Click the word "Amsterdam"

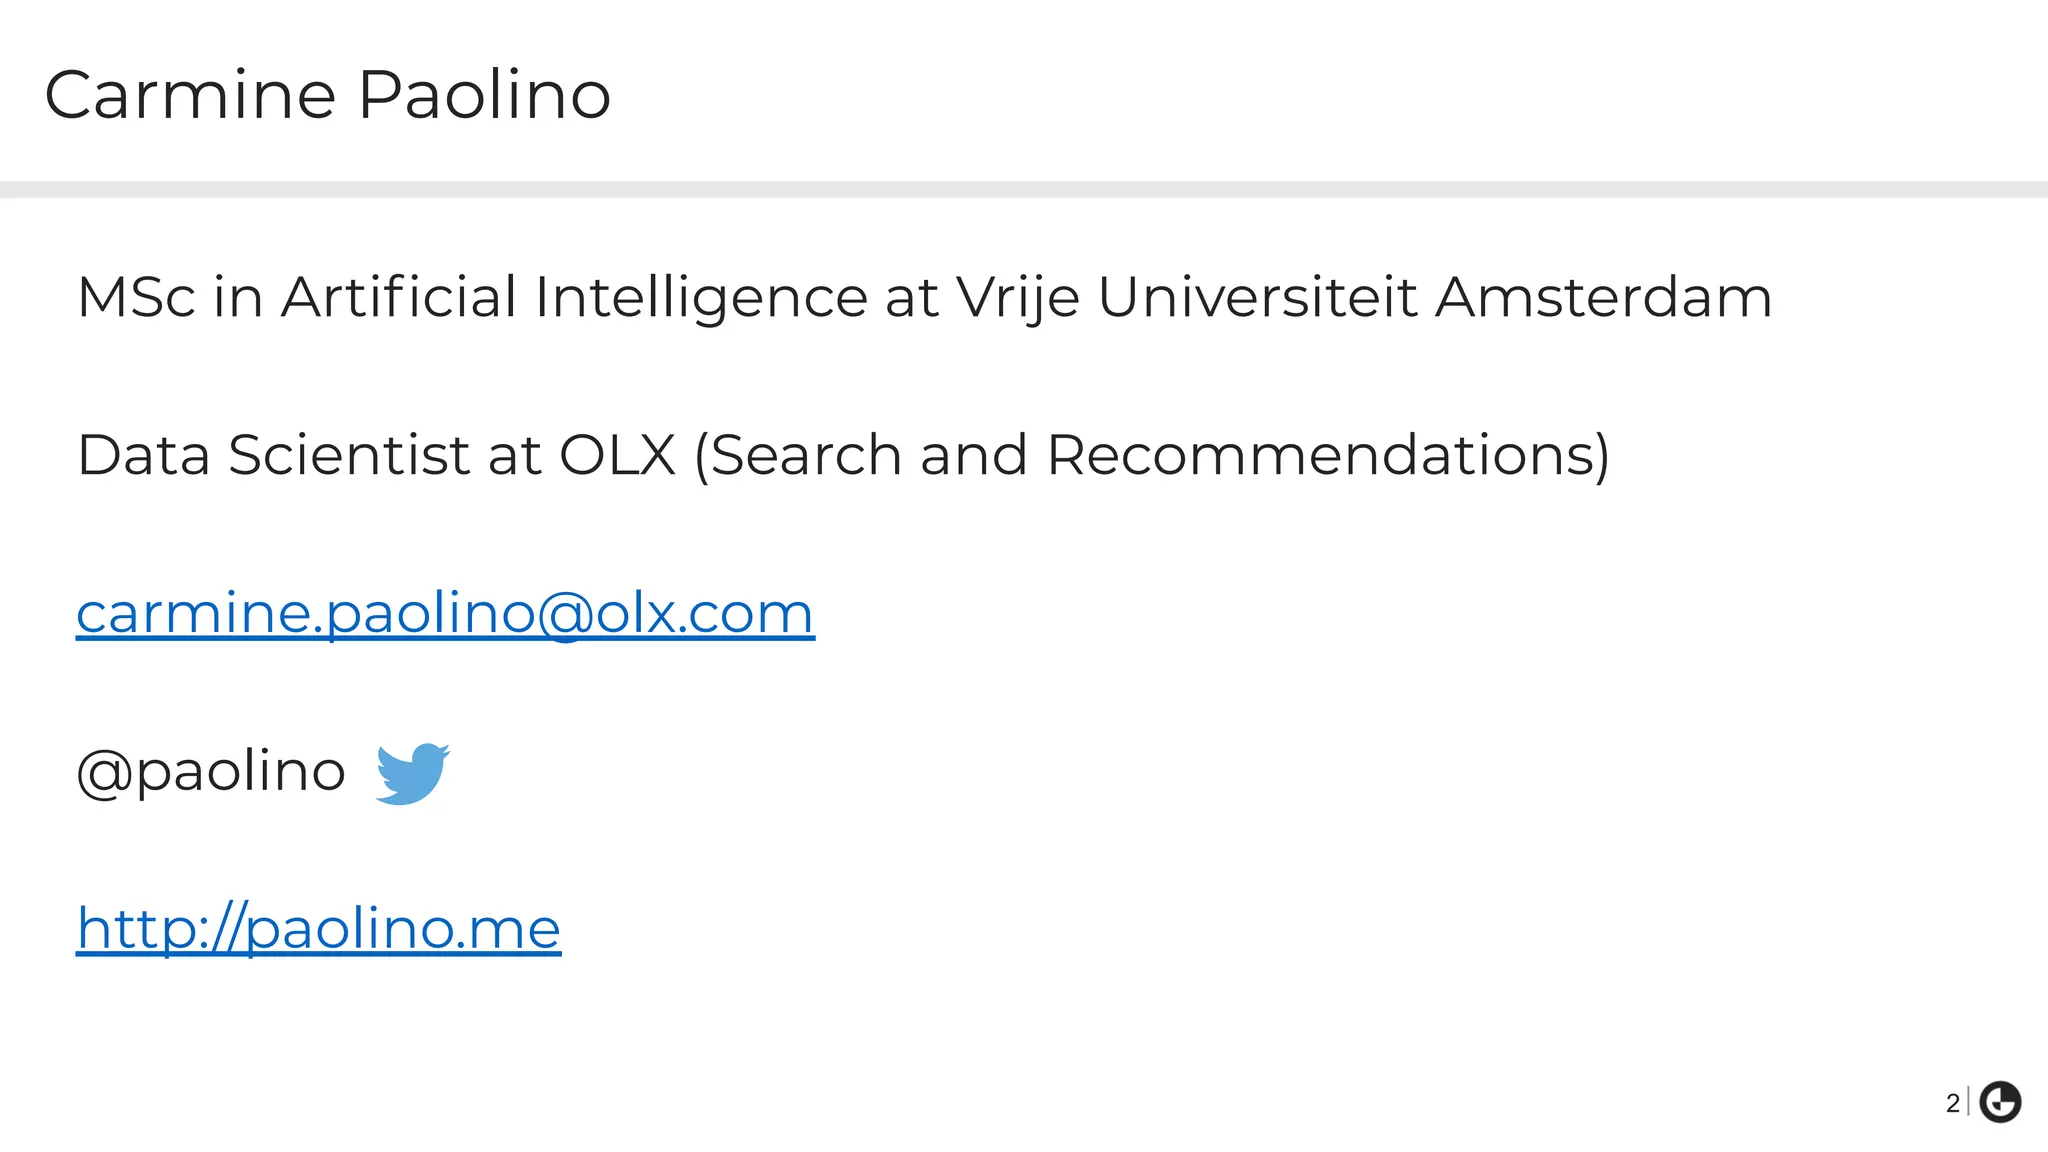pos(1603,298)
